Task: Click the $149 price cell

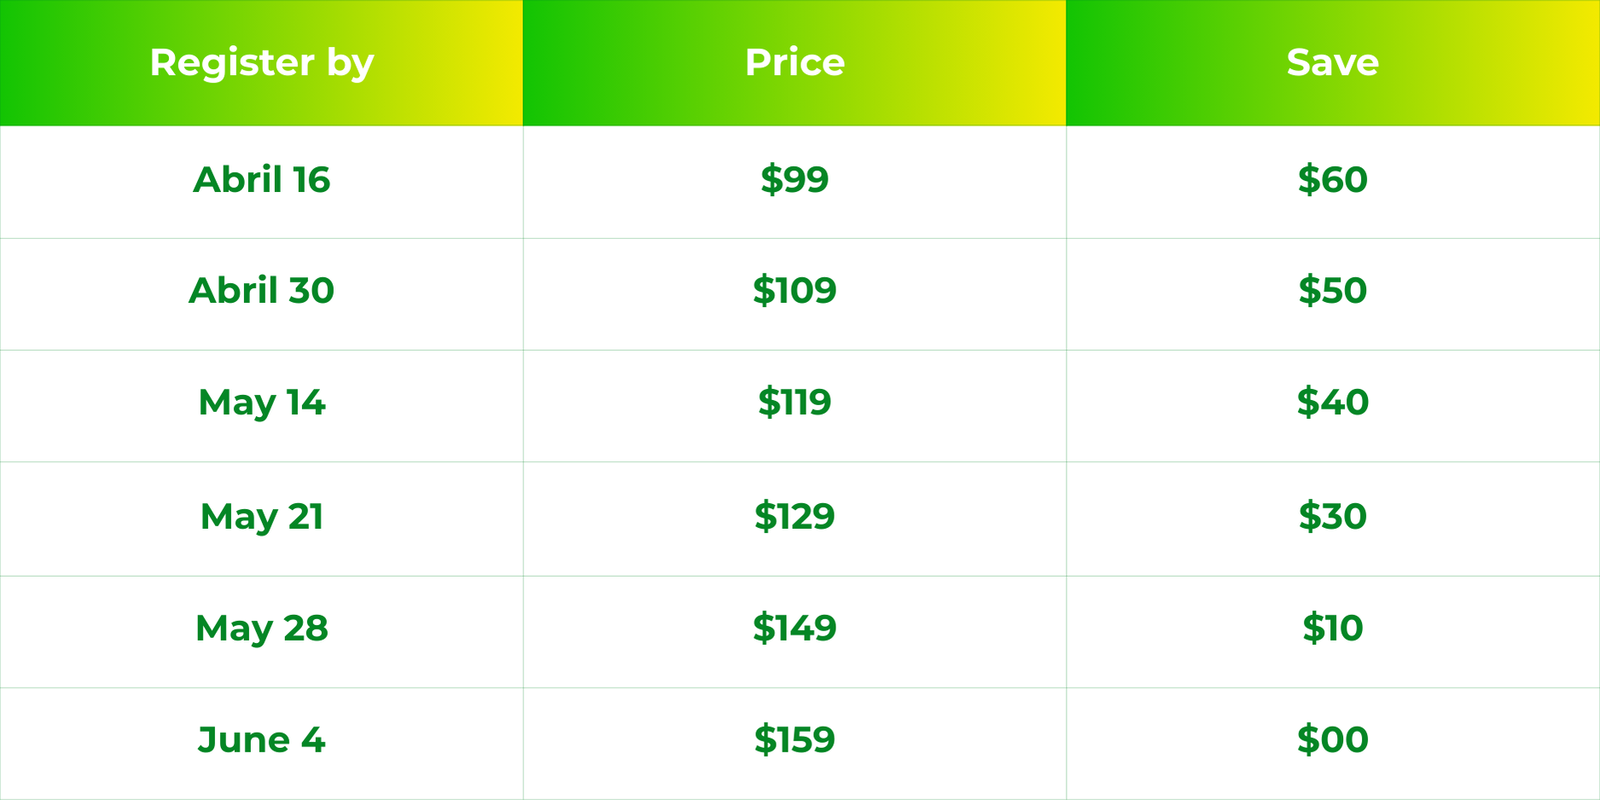Action: (x=795, y=632)
